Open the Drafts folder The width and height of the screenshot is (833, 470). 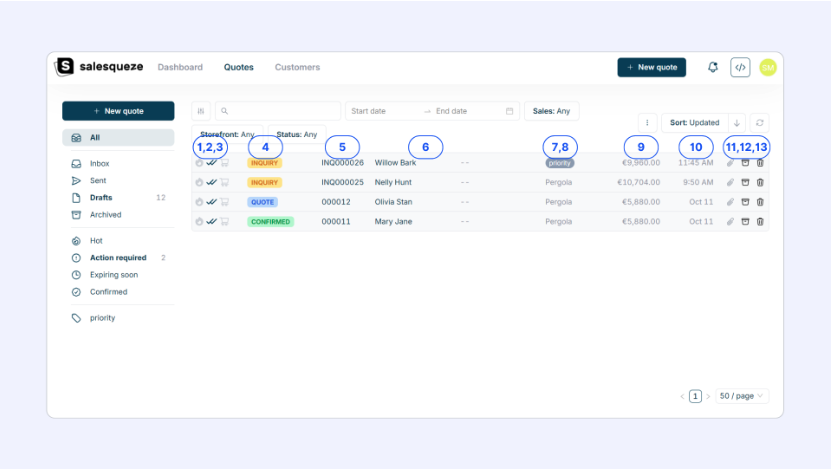(x=118, y=198)
